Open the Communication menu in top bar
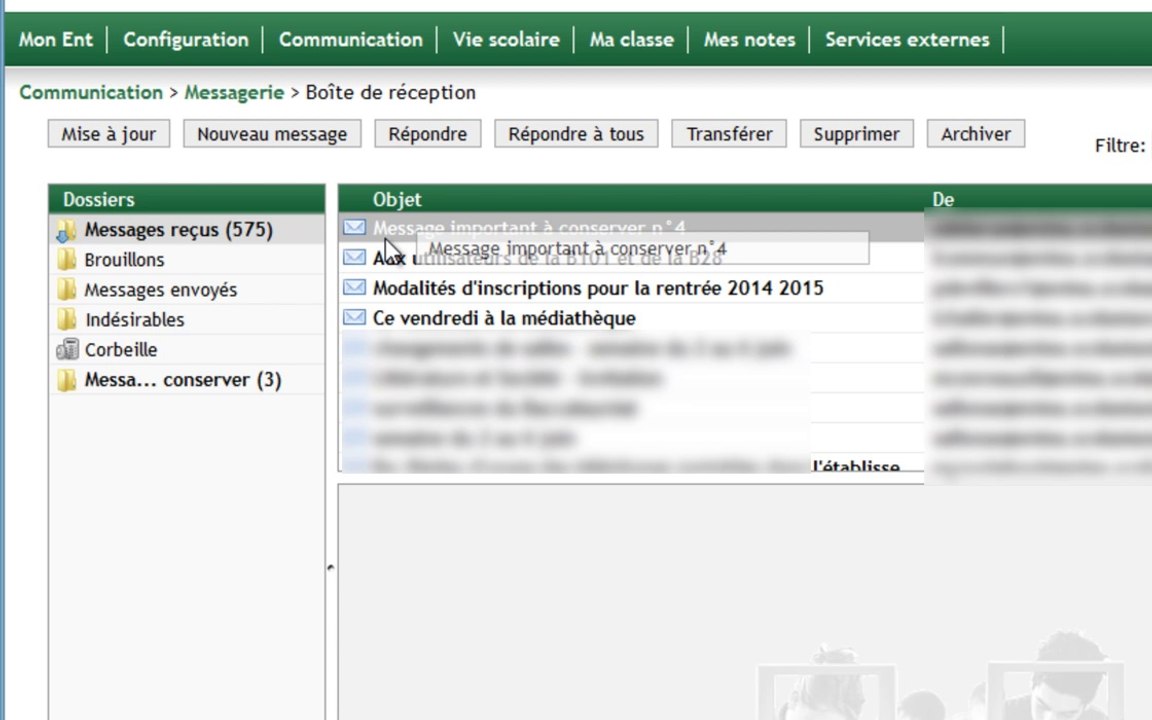The height and width of the screenshot is (720, 1152). point(350,40)
